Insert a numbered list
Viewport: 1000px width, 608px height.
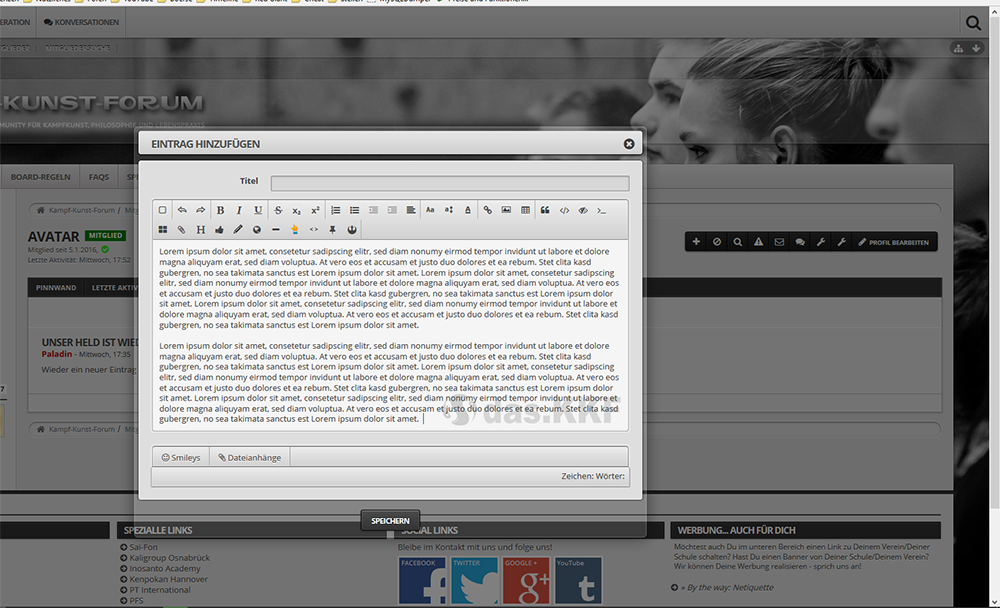[x=335, y=210]
